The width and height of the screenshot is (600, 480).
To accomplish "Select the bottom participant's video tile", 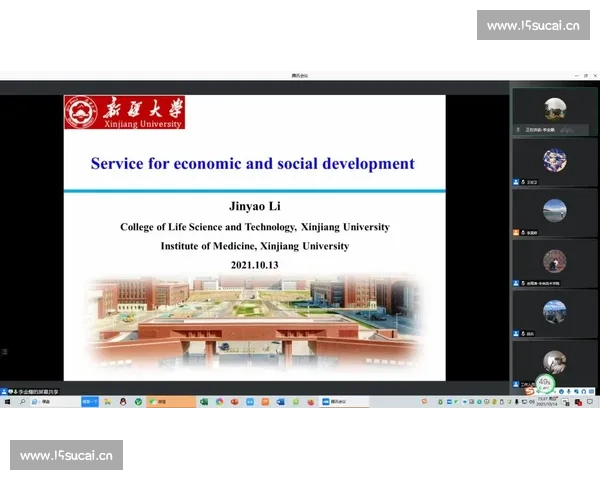I will coord(554,360).
